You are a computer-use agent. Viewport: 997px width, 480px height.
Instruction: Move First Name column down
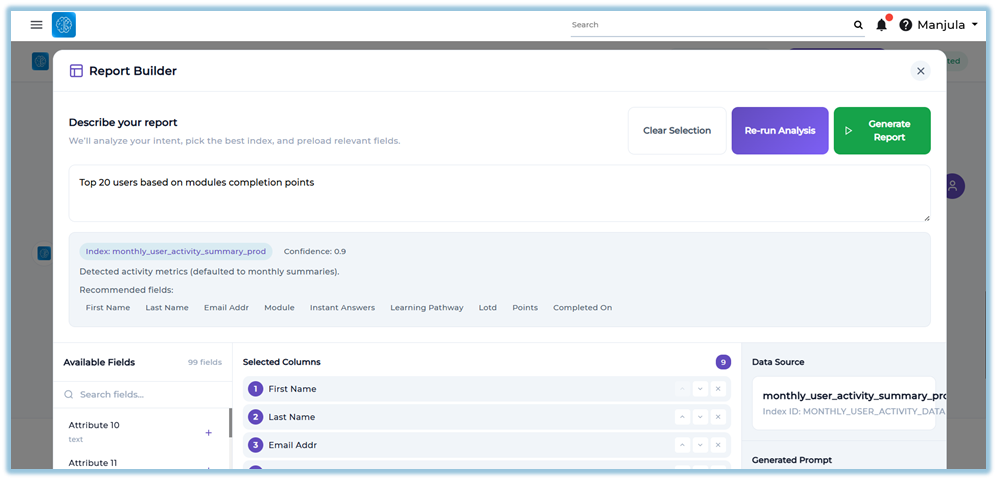(x=700, y=389)
